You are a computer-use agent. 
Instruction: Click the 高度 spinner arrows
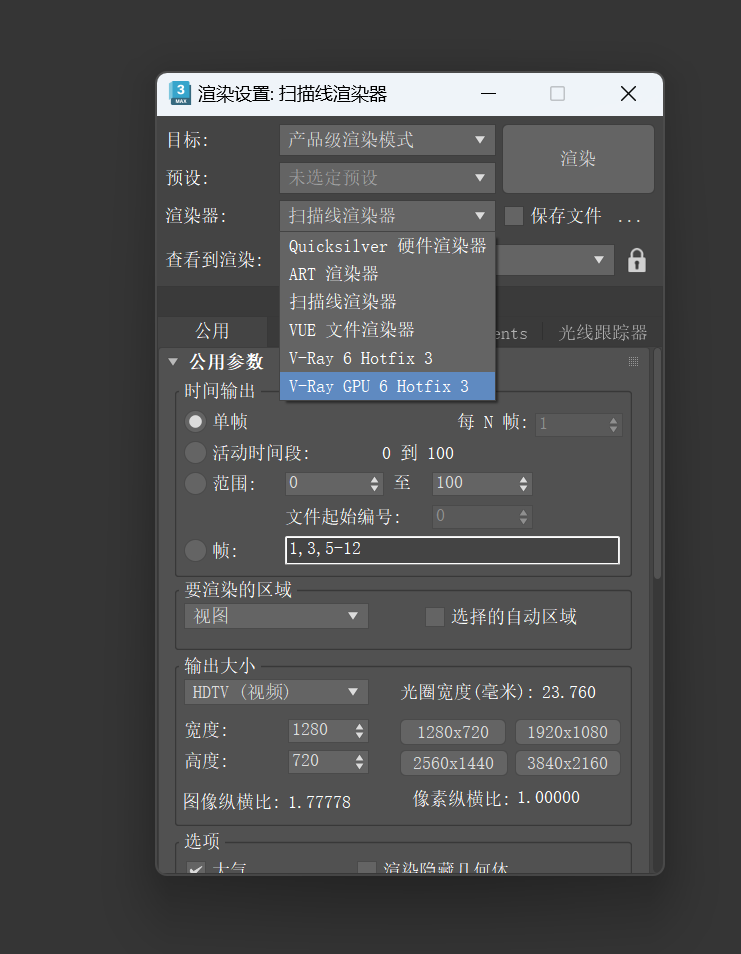tap(360, 762)
